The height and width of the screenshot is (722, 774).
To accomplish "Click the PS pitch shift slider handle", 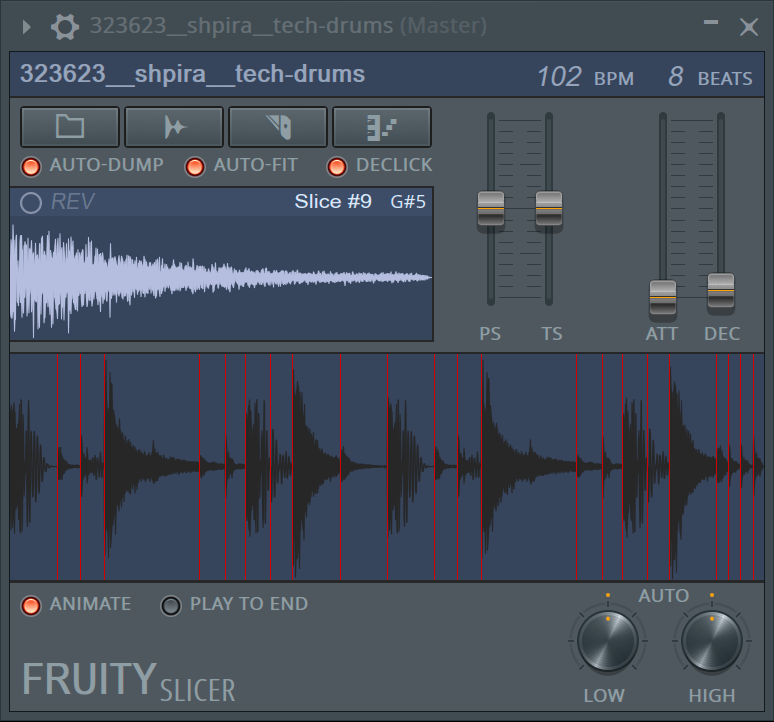I will click(x=490, y=208).
